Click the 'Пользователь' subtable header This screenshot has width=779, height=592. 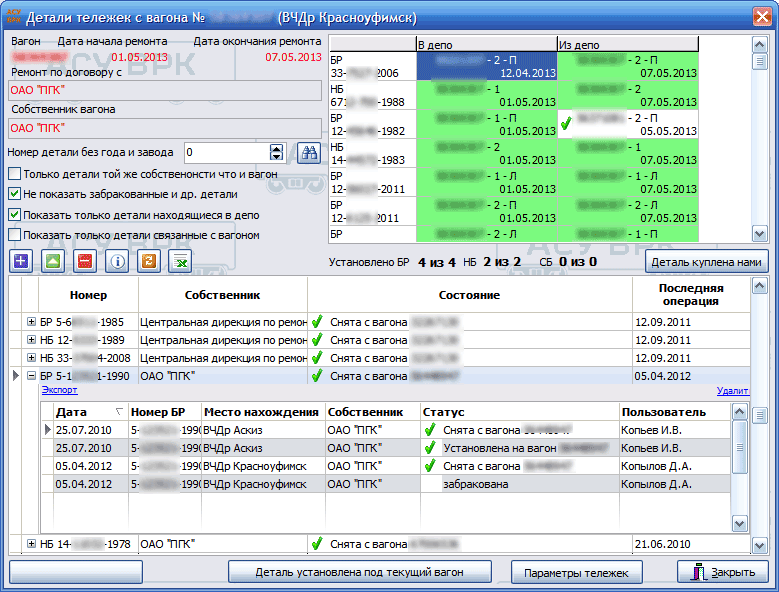[x=675, y=412]
